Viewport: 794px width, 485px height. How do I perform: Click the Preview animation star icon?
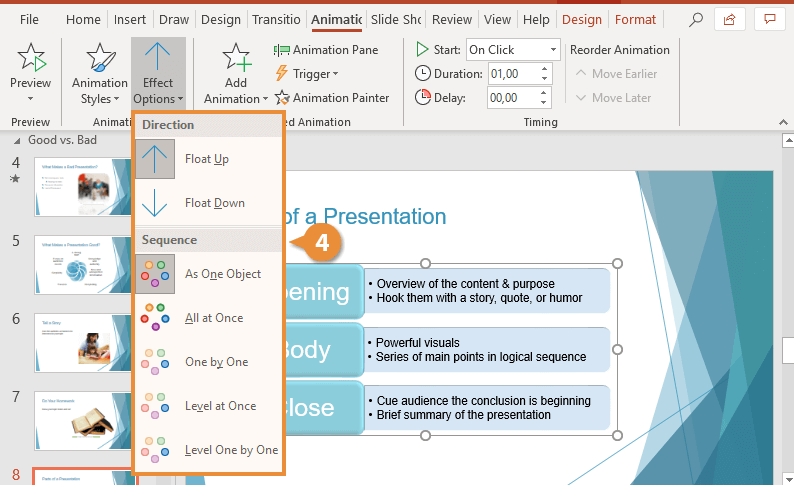[31, 57]
